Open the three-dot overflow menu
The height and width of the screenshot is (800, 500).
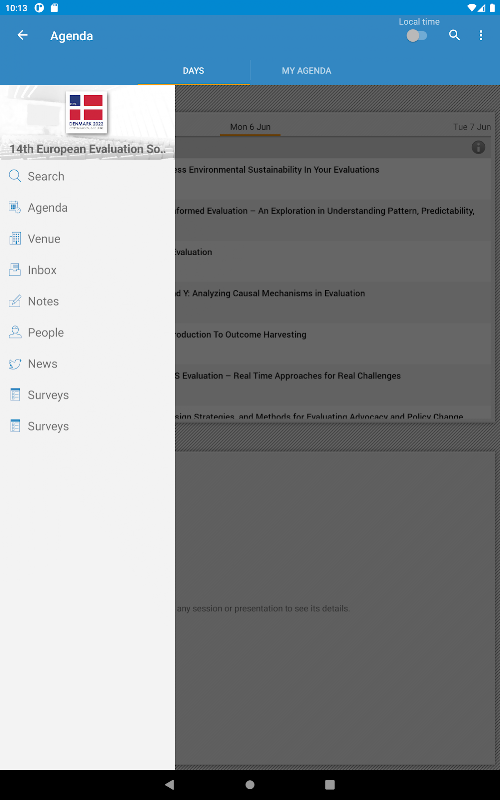[x=481, y=35]
